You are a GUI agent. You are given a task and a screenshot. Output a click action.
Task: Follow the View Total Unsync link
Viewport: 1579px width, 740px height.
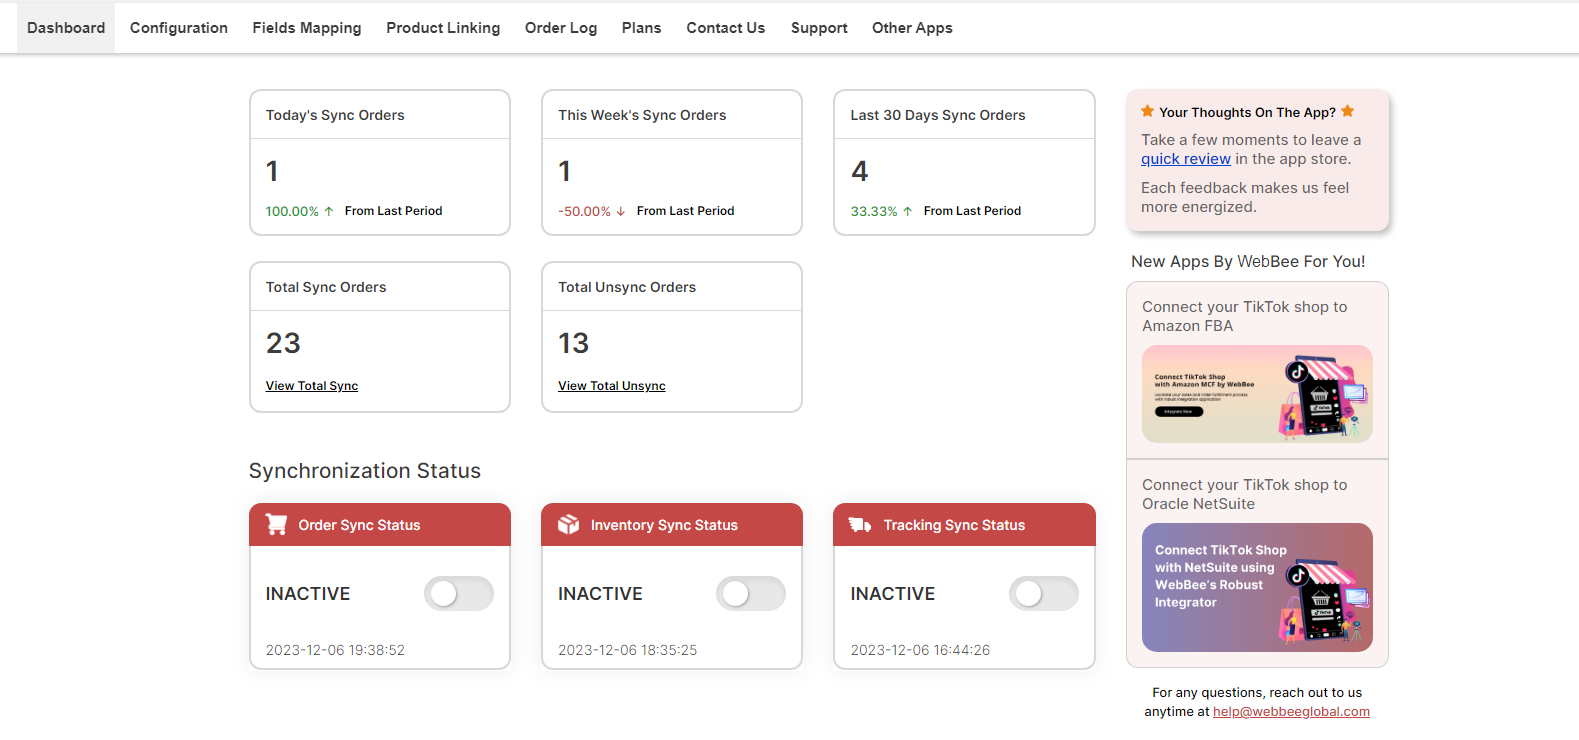tap(612, 386)
